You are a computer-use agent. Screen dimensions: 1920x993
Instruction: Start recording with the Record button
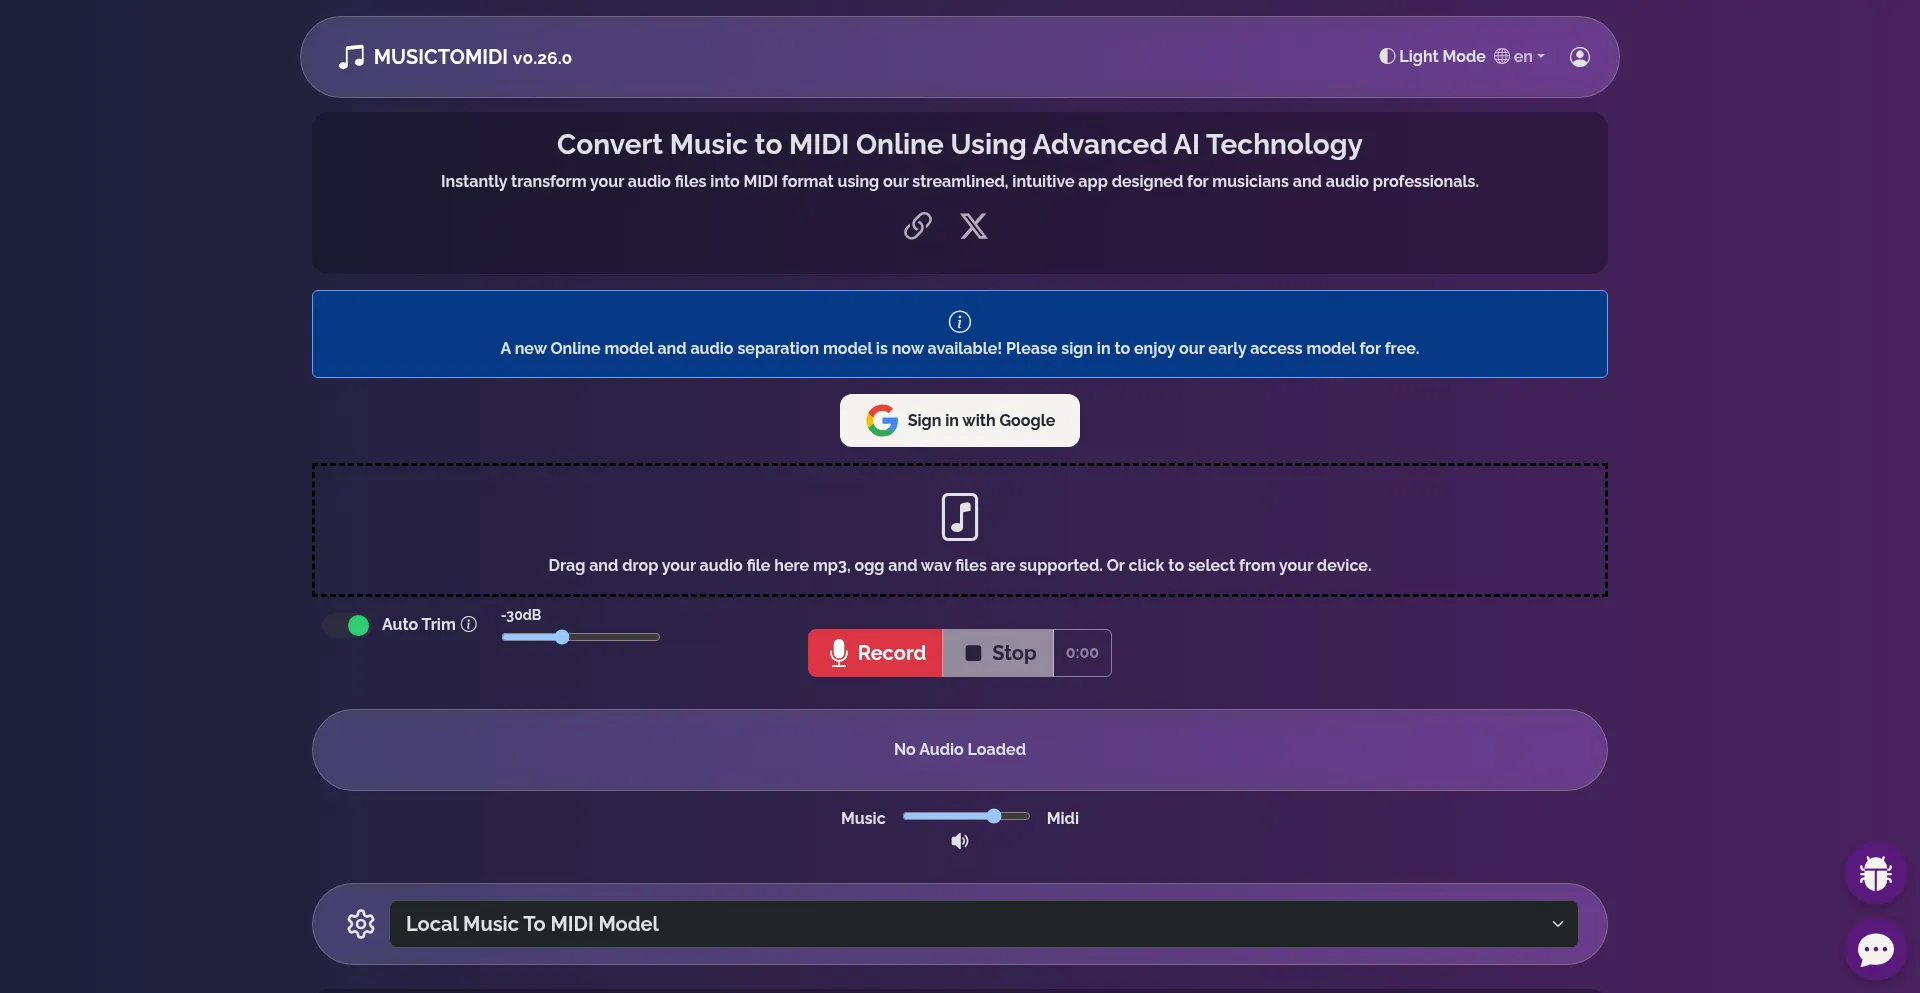[875, 653]
